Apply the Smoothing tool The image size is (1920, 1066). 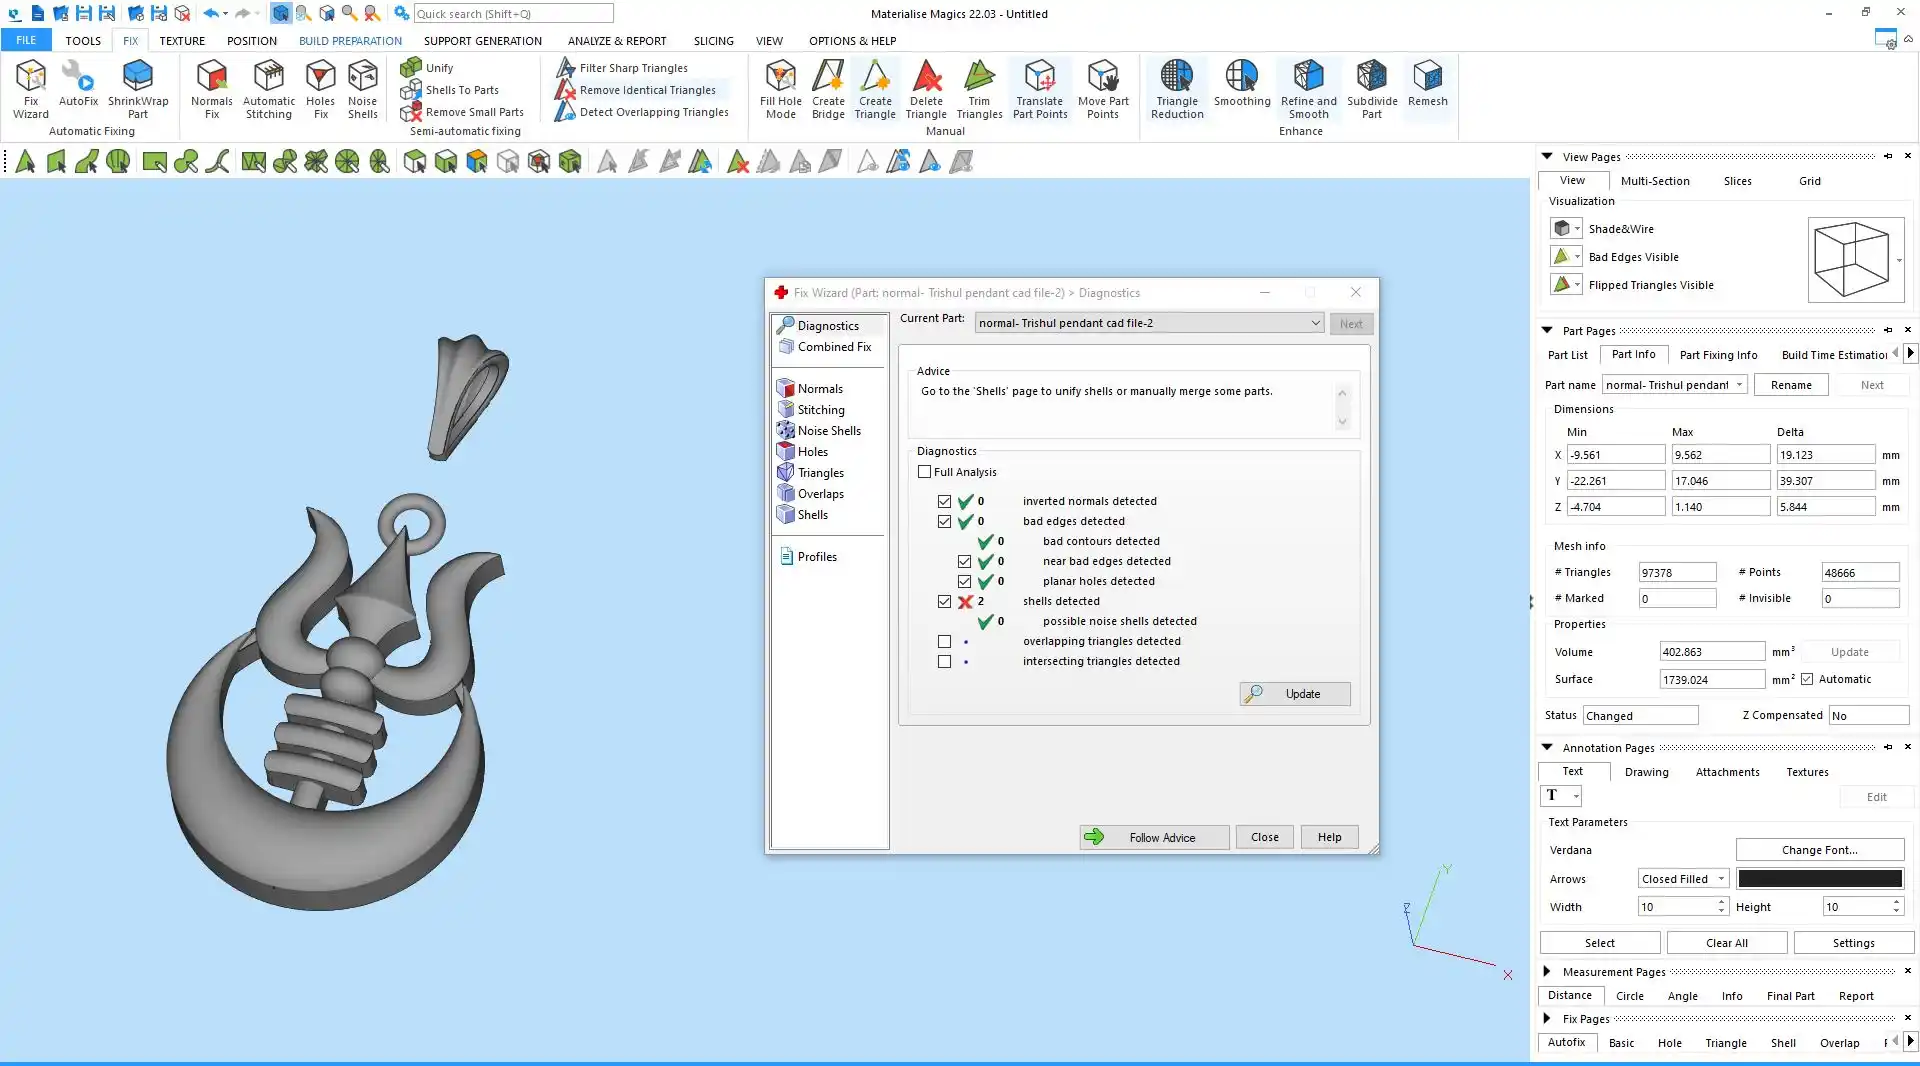click(x=1241, y=84)
